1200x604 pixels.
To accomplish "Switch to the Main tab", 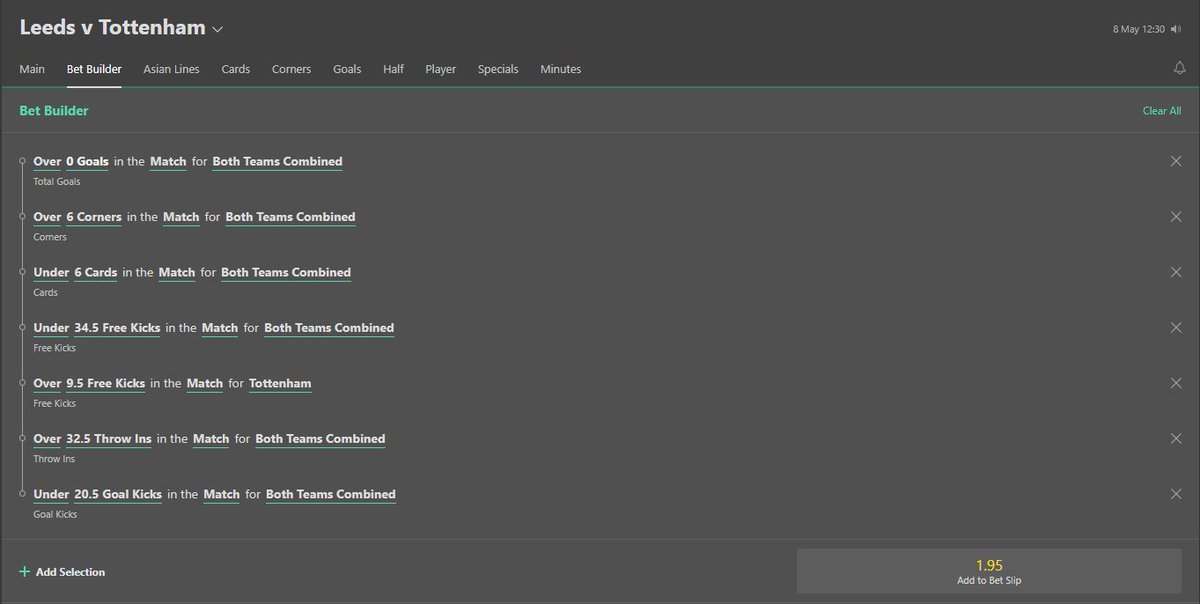I will [x=32, y=69].
